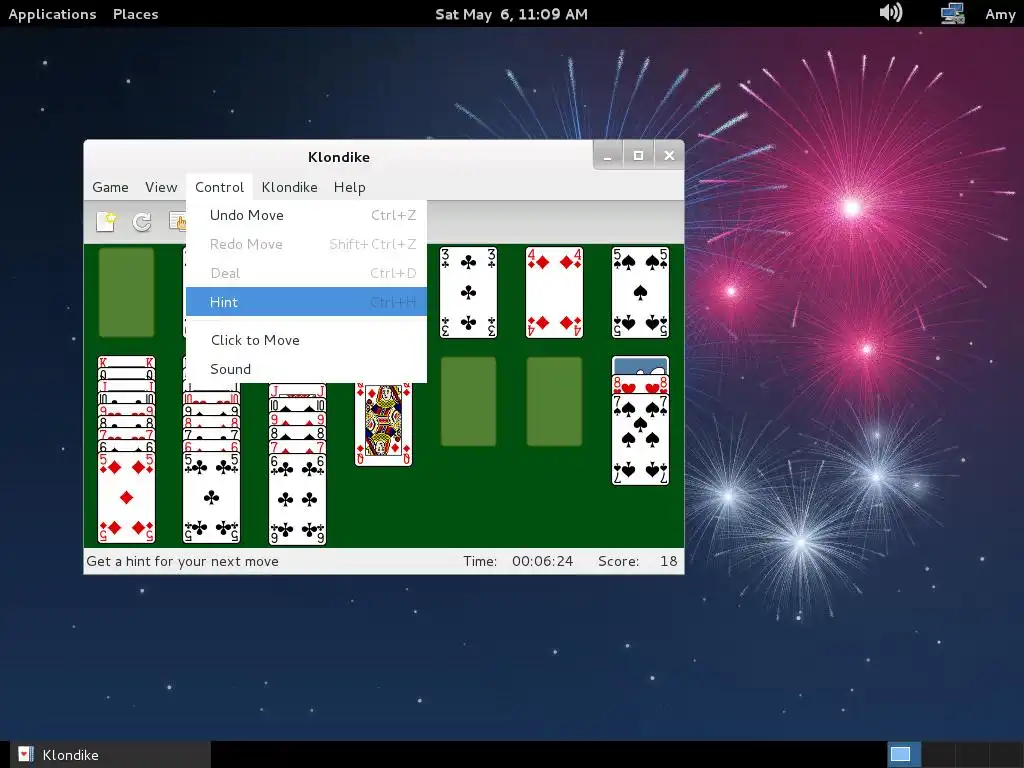
Task: Click the volume speaker icon in top panel
Action: click(x=891, y=13)
